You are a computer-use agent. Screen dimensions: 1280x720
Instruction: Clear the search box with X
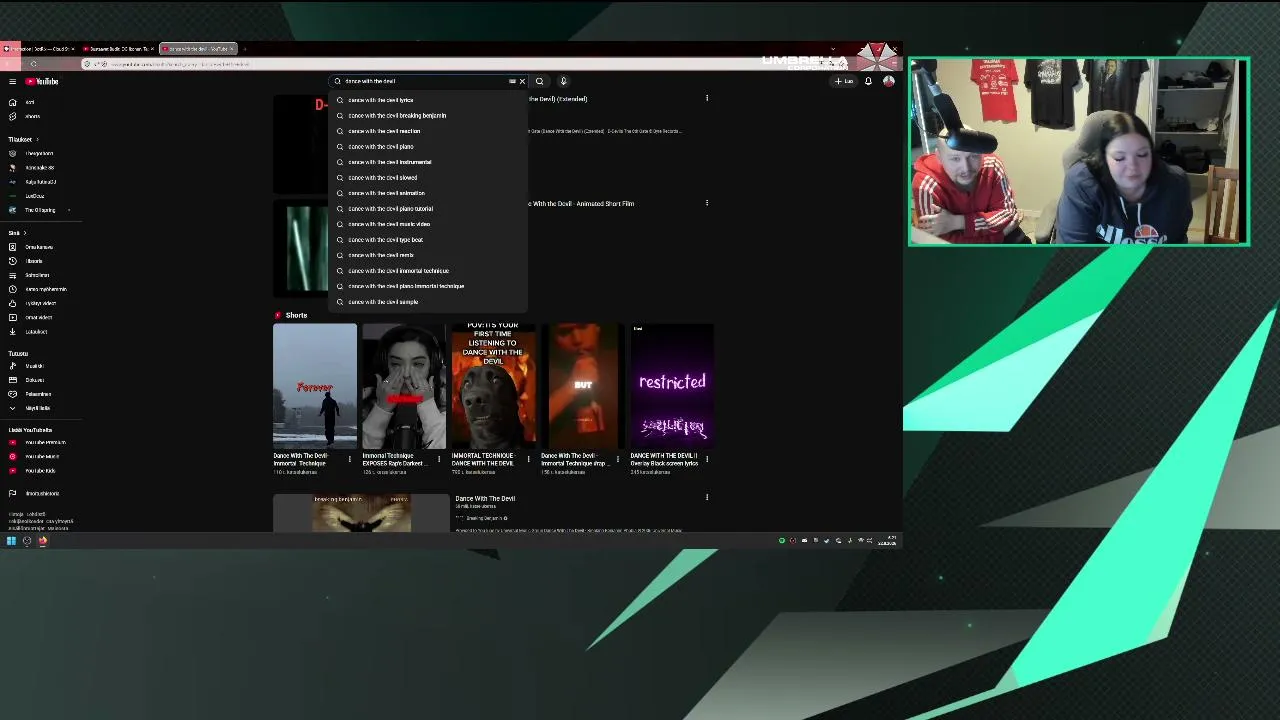522,81
